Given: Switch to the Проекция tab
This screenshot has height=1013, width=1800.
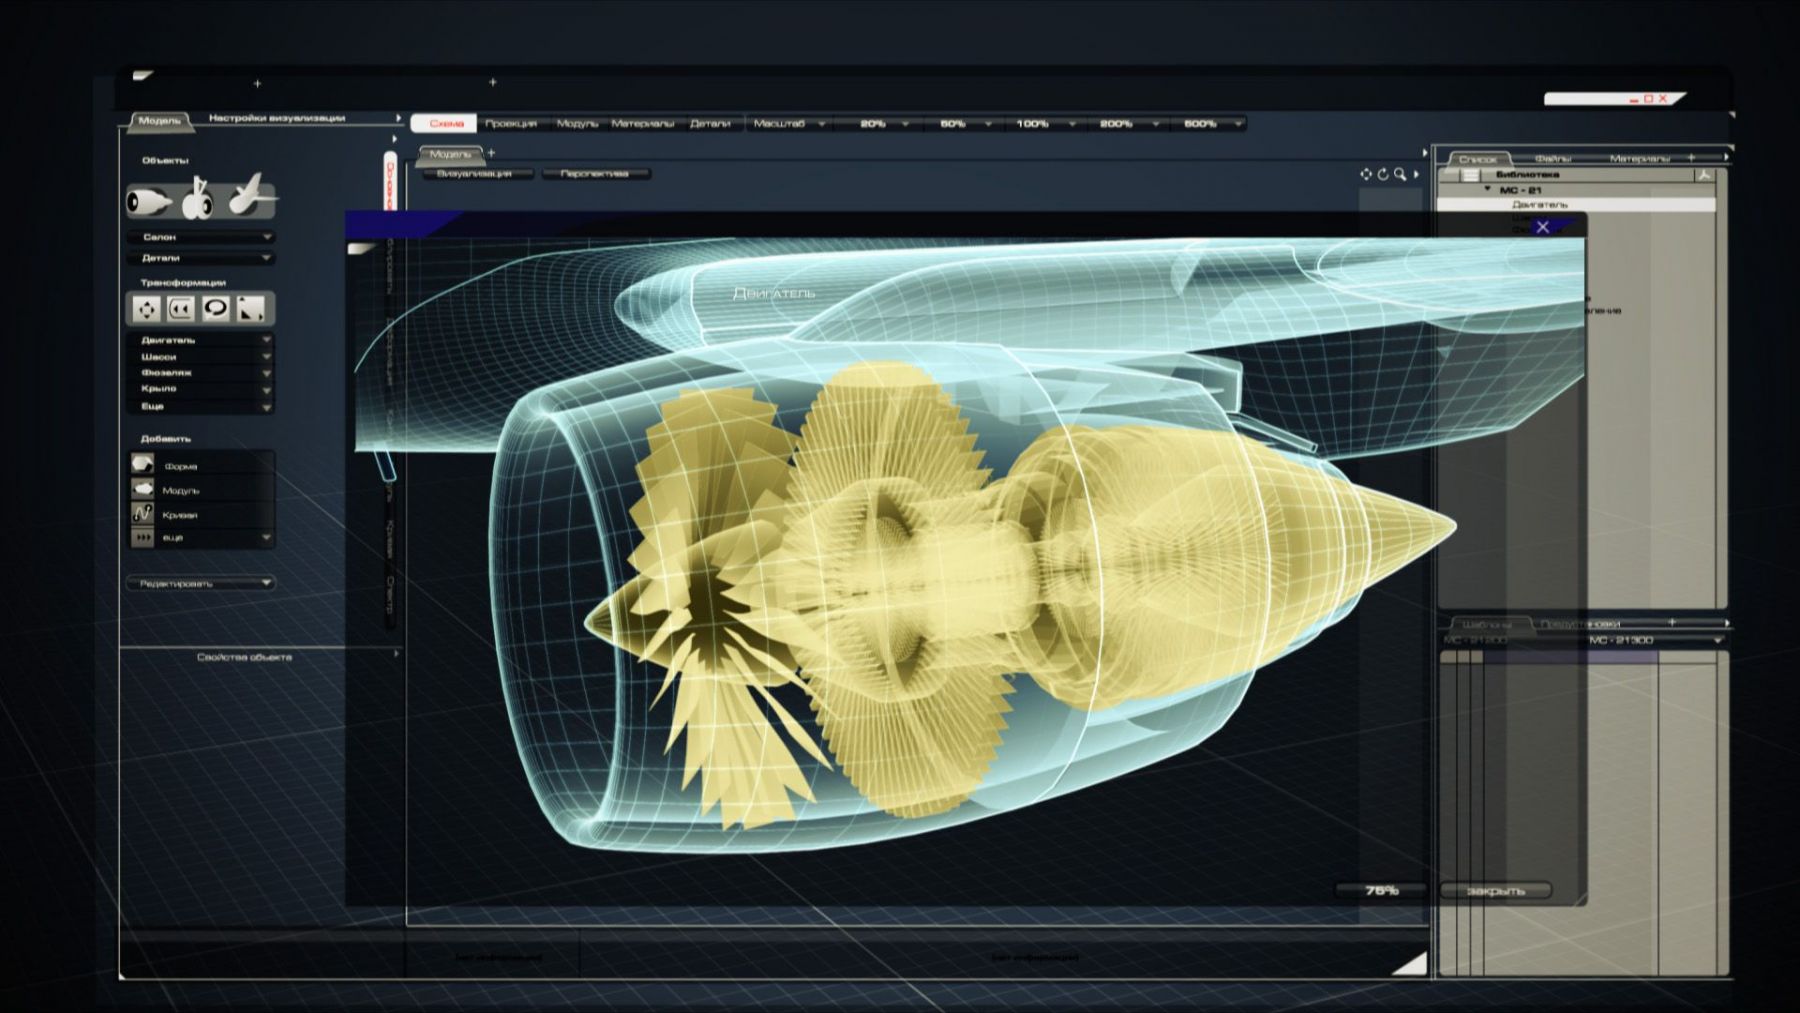Looking at the screenshot, I should pos(511,124).
